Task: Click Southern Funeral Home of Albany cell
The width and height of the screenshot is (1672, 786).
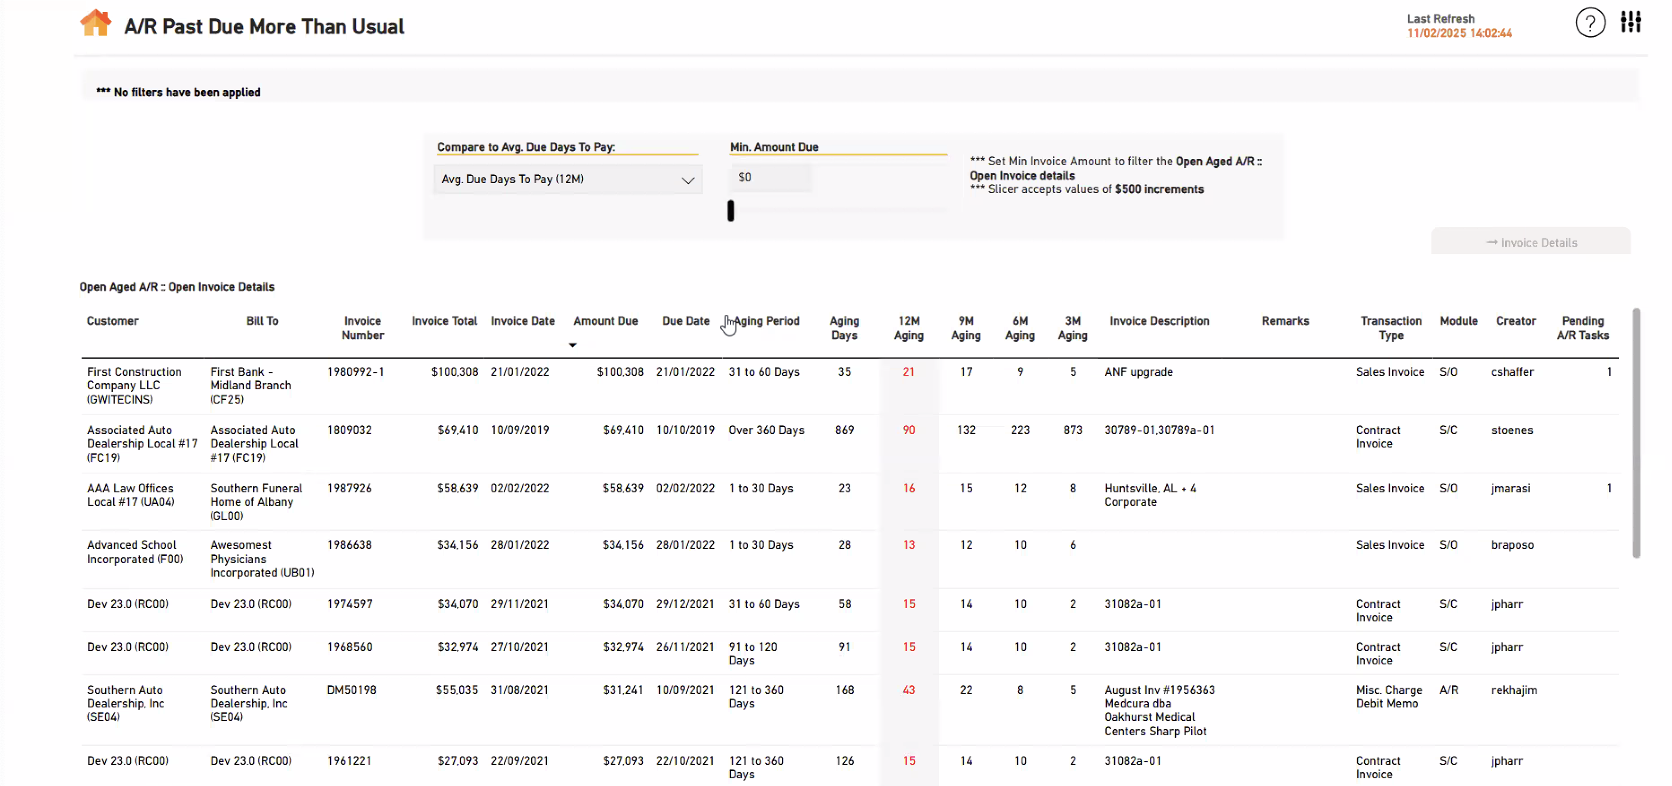Action: [x=256, y=502]
